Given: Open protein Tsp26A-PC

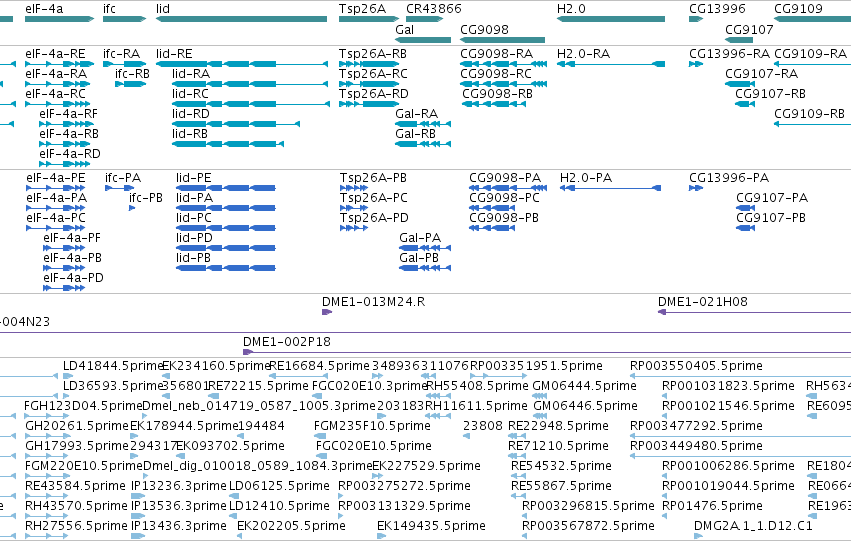Looking at the screenshot, I should 373,198.
